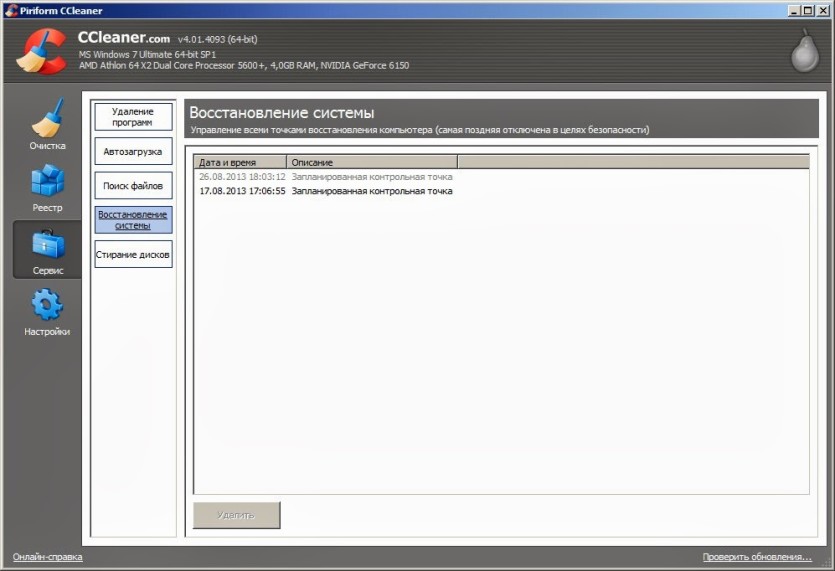Open the Онлайн-справка link
The width and height of the screenshot is (835, 571).
(x=47, y=557)
